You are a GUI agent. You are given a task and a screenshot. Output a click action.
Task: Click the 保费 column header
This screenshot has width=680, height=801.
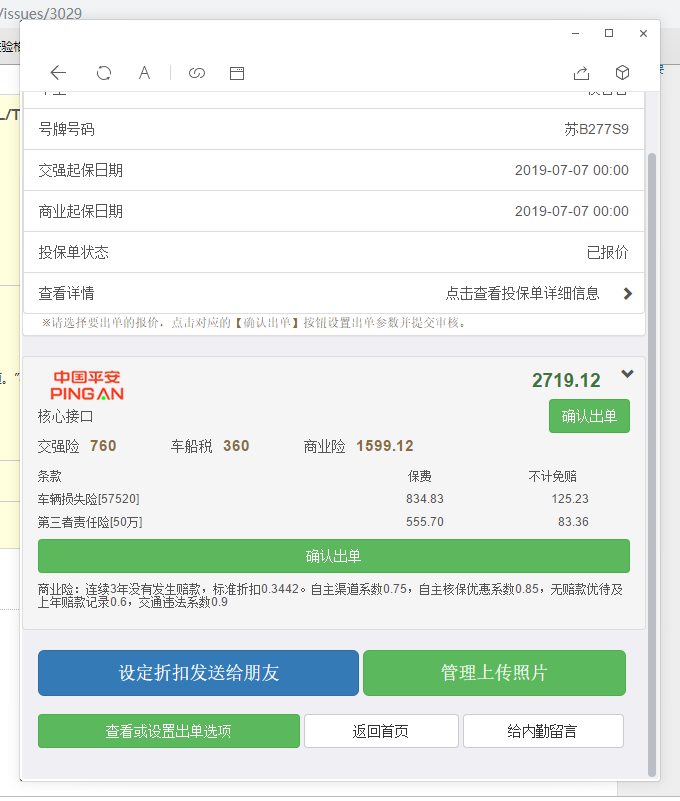click(419, 477)
